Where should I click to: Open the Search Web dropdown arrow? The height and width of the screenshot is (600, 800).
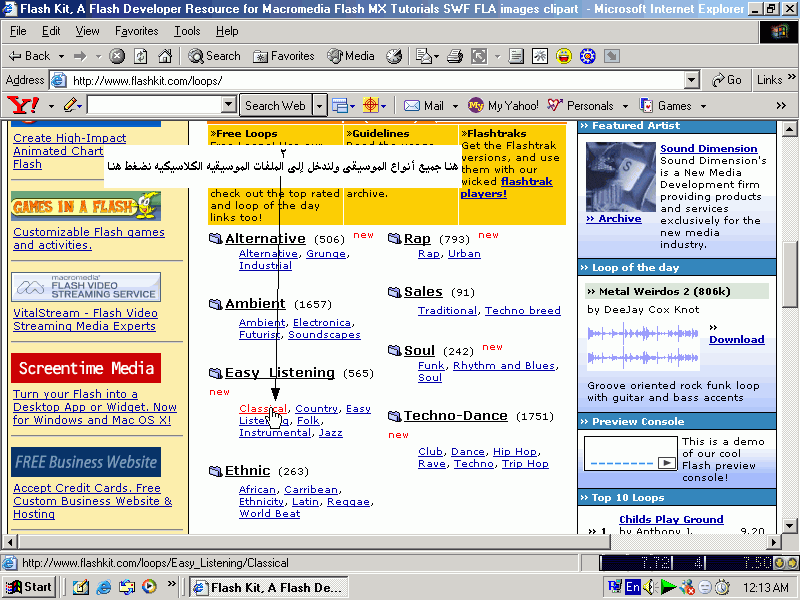click(319, 106)
